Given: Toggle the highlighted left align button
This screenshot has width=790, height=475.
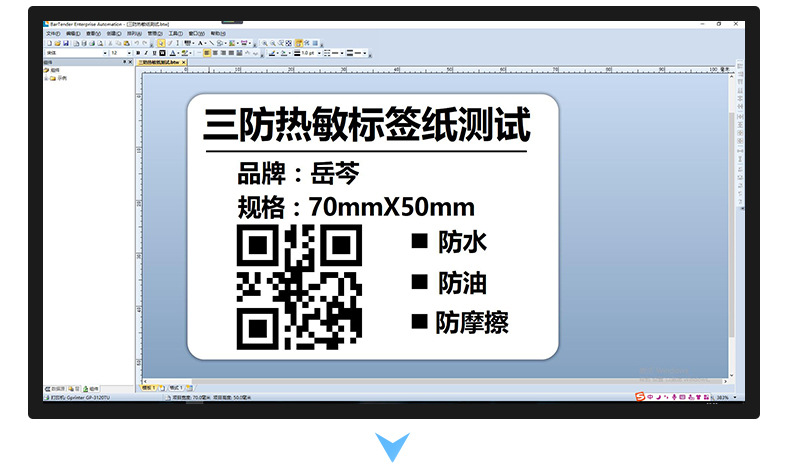Looking at the screenshot, I should tap(207, 53).
